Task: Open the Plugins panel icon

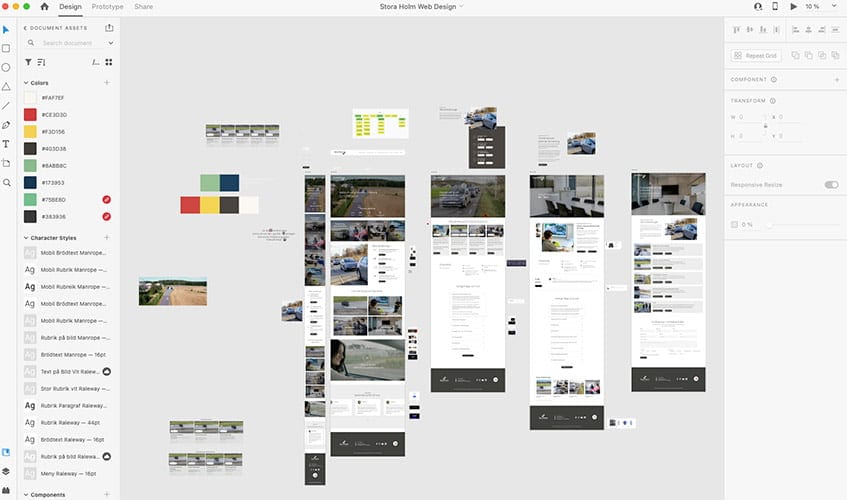Action: [6, 490]
